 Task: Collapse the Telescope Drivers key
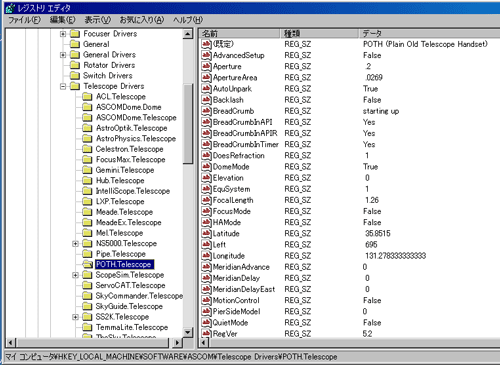63,87
